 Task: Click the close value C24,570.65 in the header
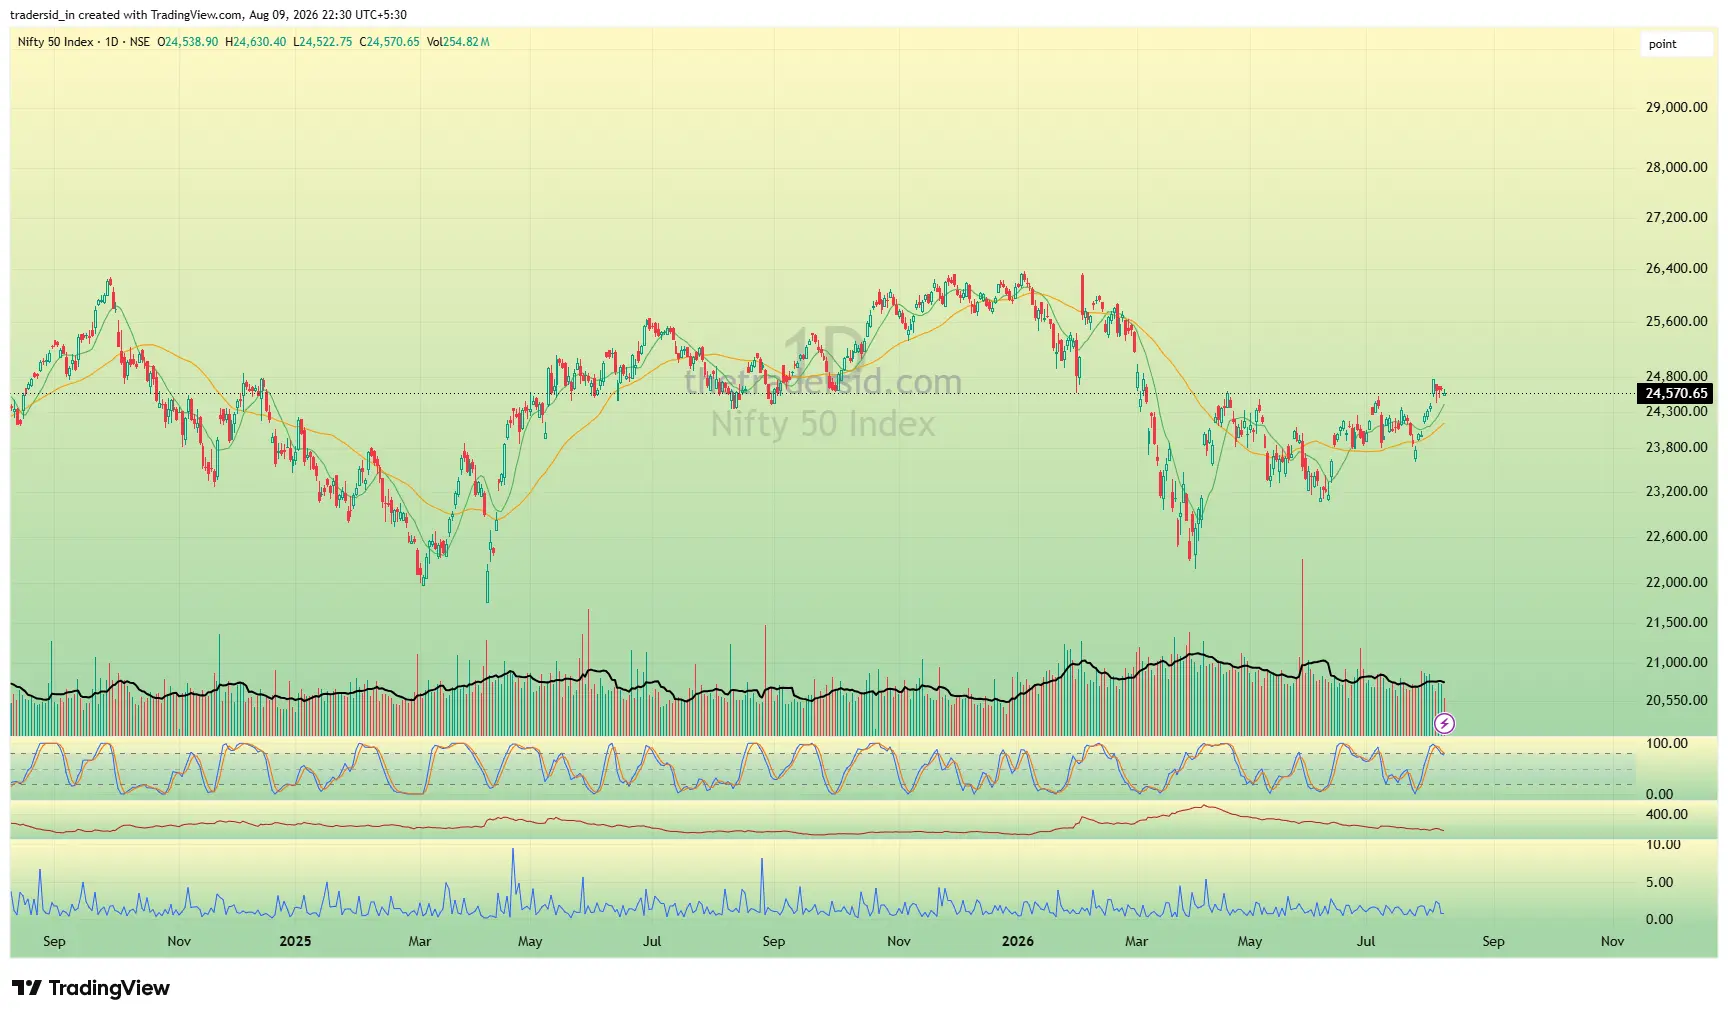coord(389,42)
